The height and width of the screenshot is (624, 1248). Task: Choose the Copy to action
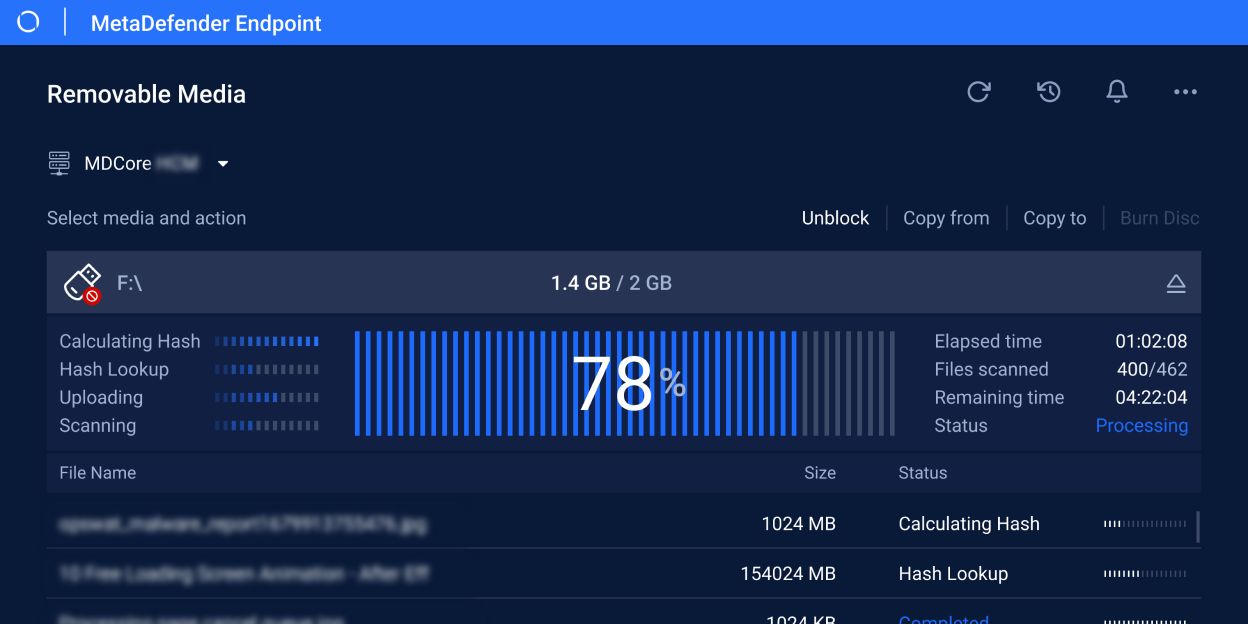pos(1054,218)
